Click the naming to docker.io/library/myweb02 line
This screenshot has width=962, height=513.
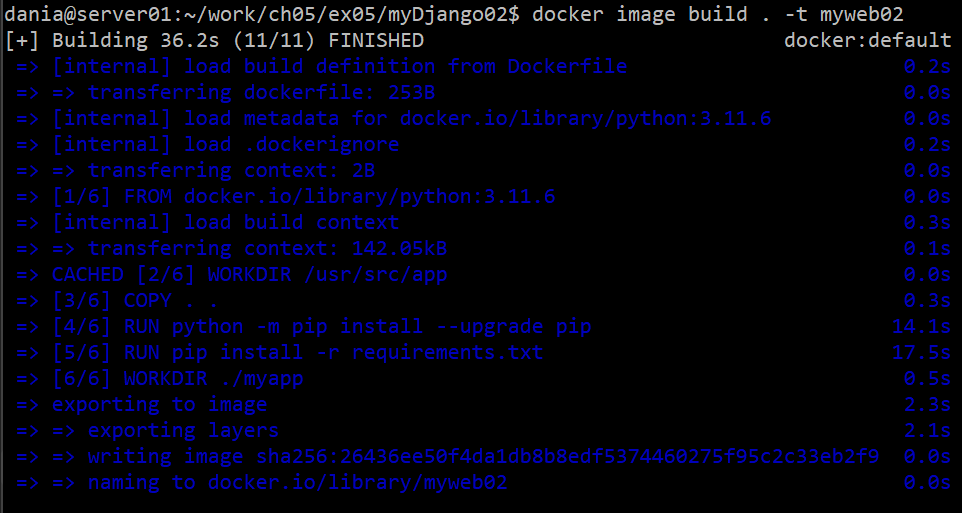(298, 483)
